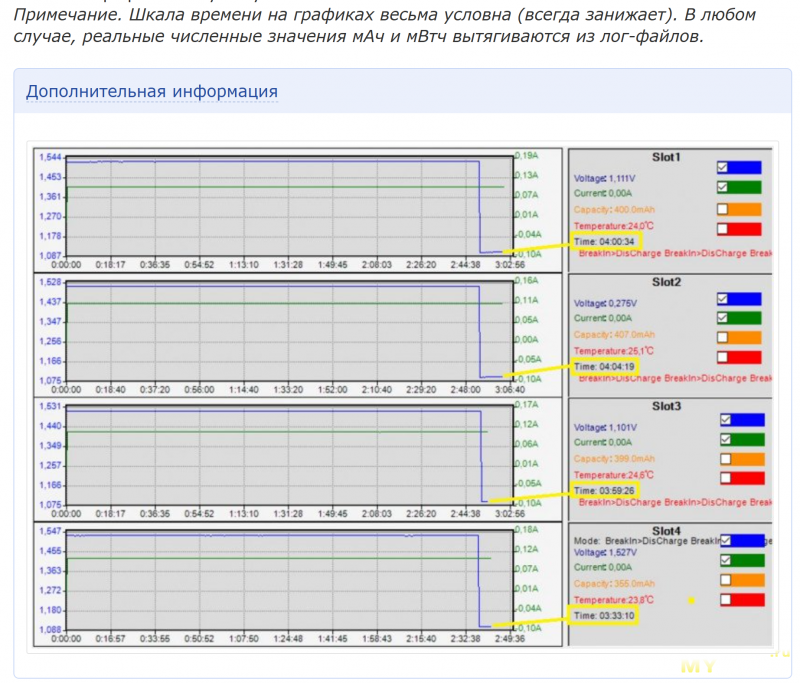800x683 pixels.
Task: Select the Slot2 panel title
Action: pyautogui.click(x=666, y=282)
